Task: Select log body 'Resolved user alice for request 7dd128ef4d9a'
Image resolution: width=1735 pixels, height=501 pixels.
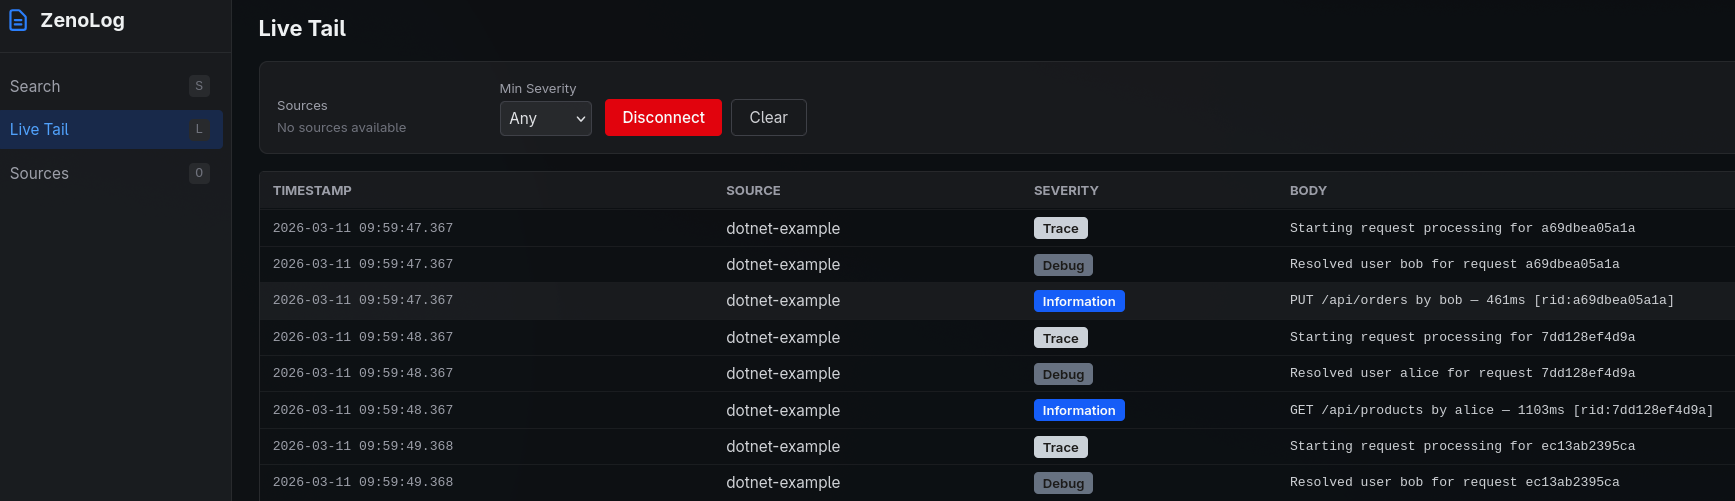Action: [x=1462, y=373]
